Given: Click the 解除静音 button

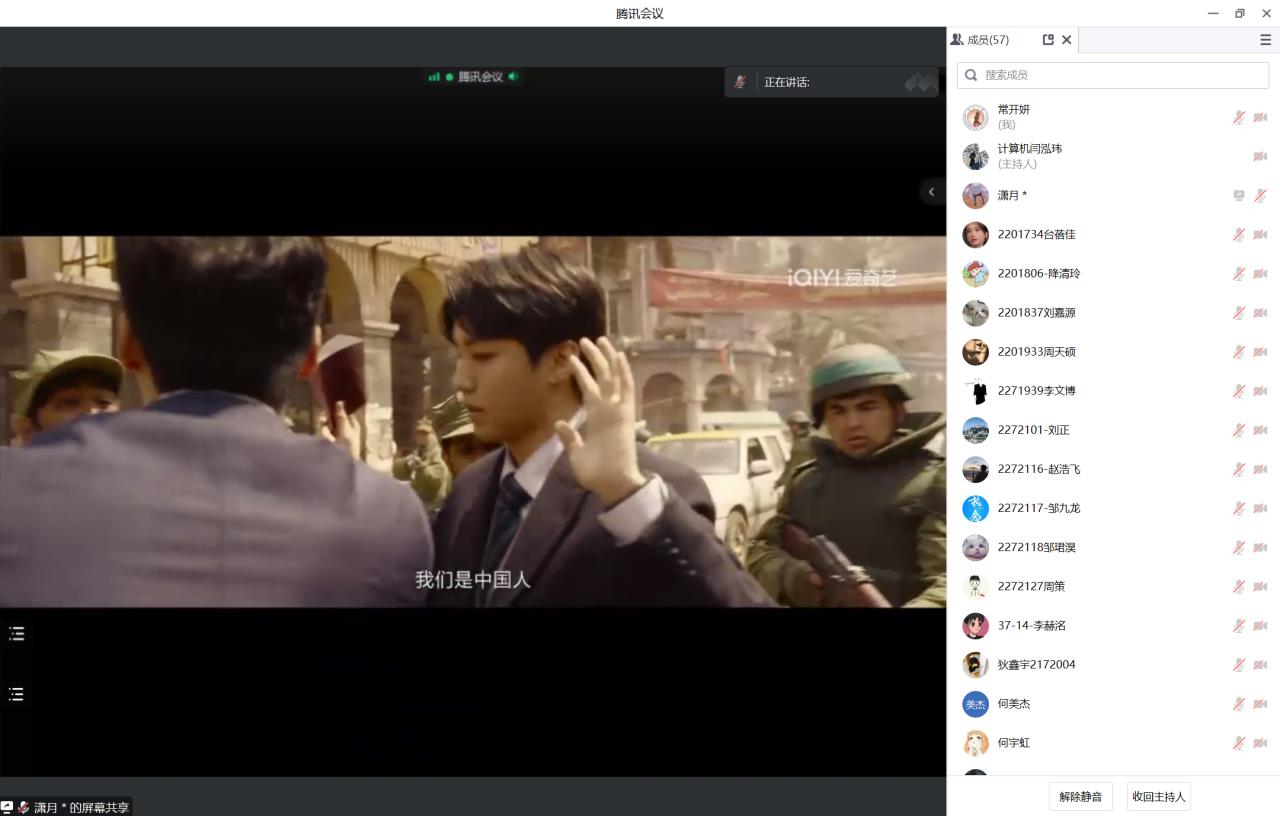Looking at the screenshot, I should point(1081,797).
